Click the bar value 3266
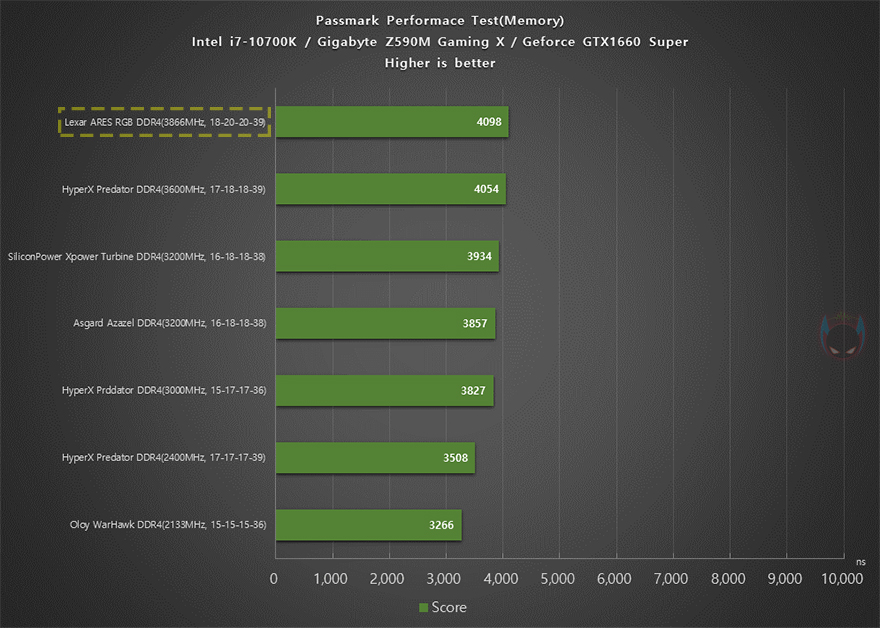Viewport: 880px width, 628px height. (441, 525)
